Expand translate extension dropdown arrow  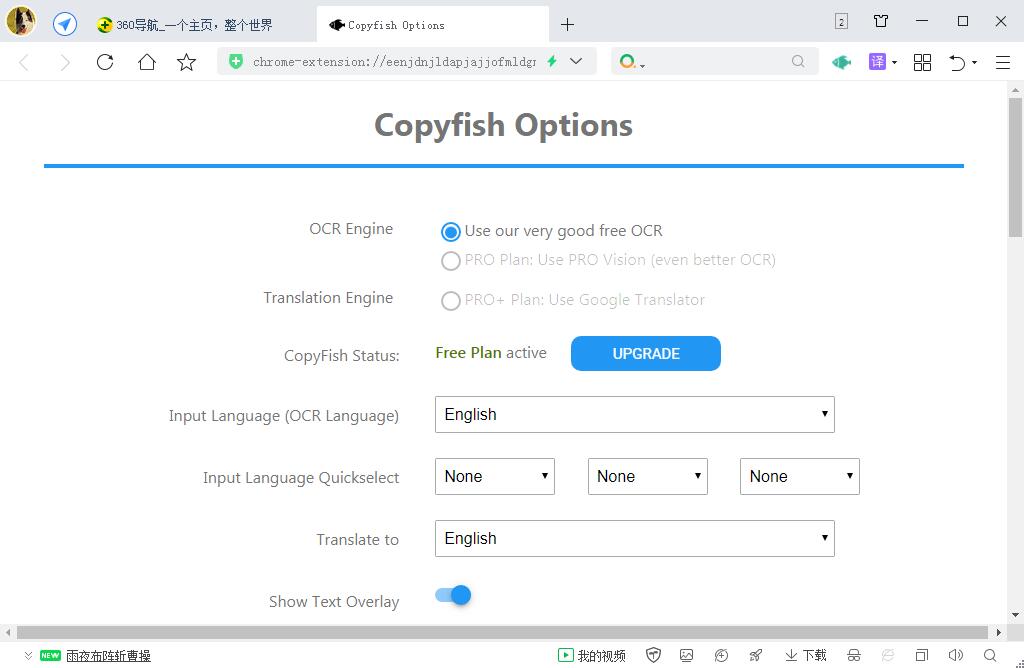tap(895, 63)
